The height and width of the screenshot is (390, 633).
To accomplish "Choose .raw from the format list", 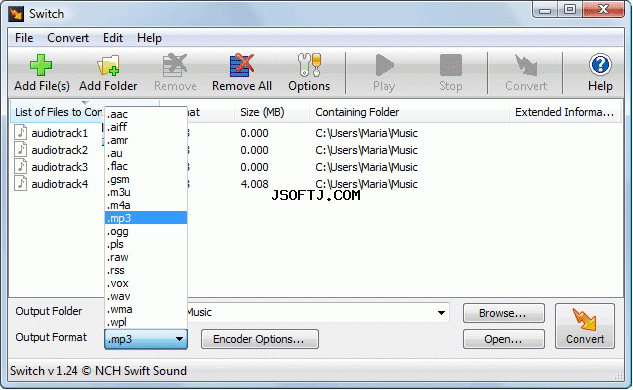I will (146, 257).
